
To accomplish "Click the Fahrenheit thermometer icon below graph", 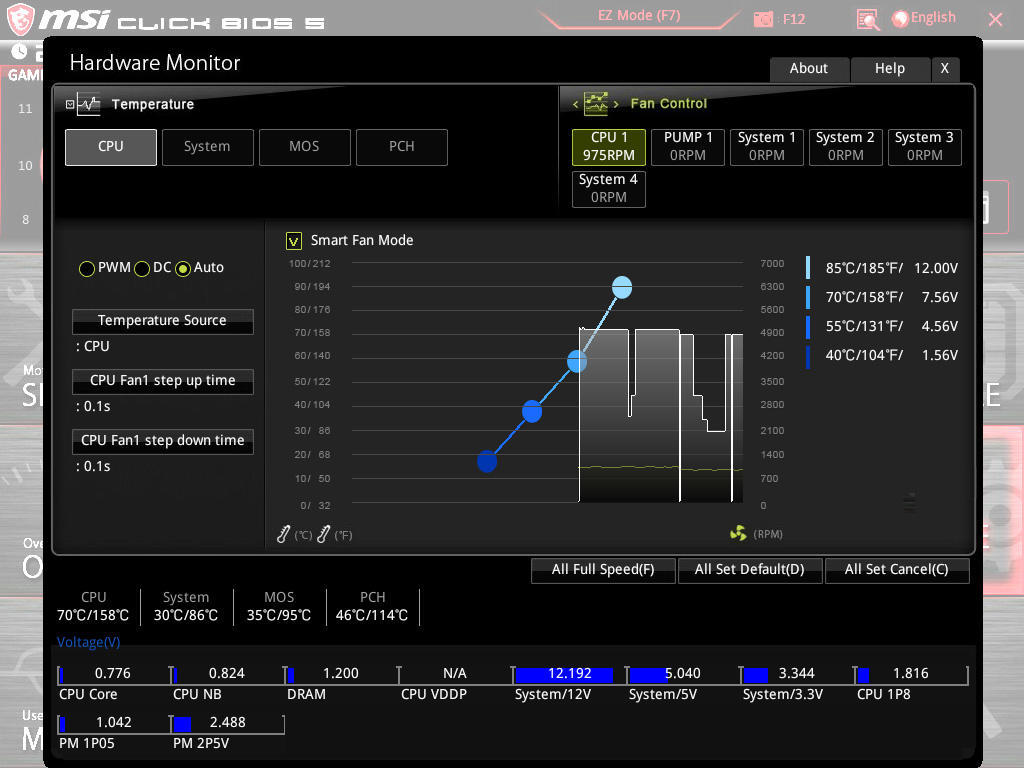I will click(323, 534).
